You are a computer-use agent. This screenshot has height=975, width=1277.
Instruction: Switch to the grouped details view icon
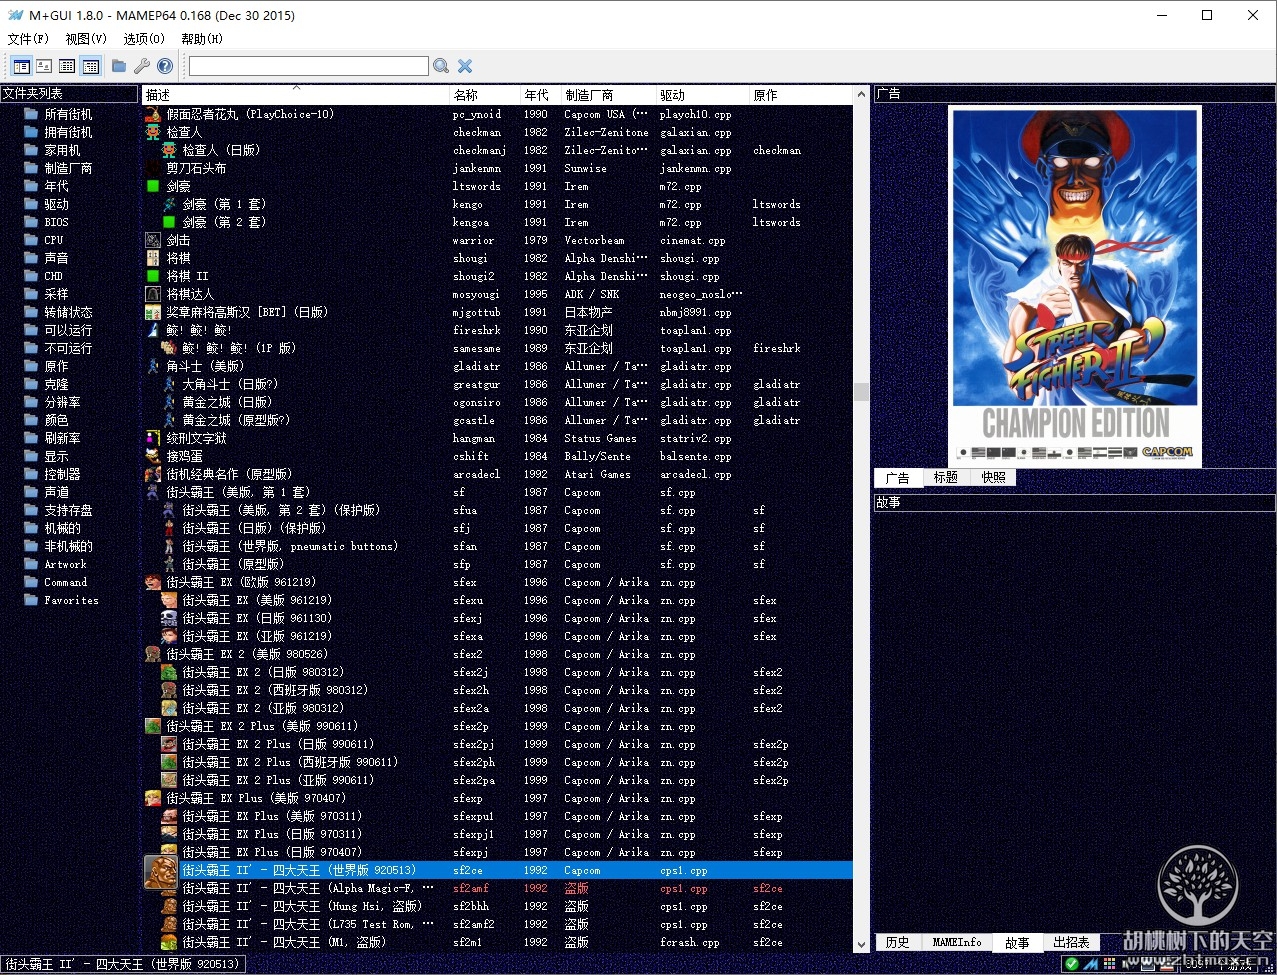click(x=91, y=66)
